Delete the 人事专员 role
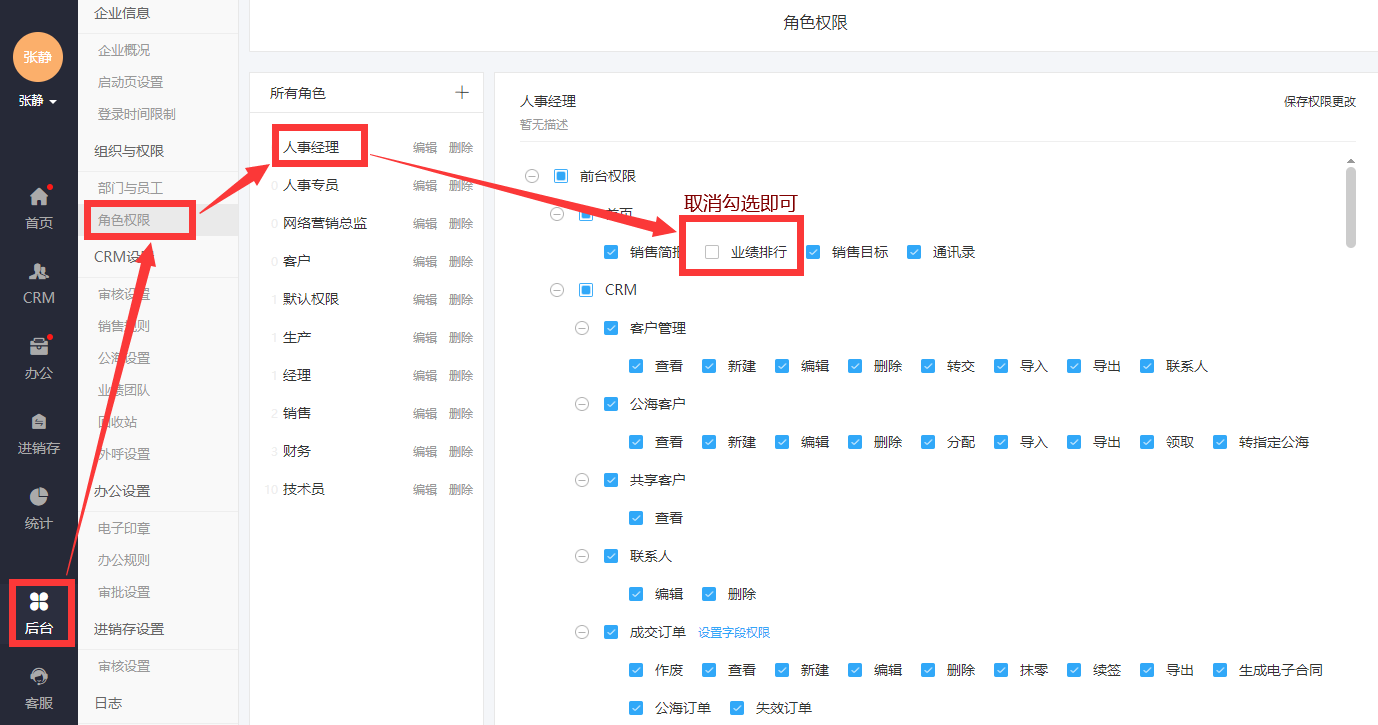Image resolution: width=1378 pixels, height=725 pixels. pyautogui.click(x=461, y=185)
